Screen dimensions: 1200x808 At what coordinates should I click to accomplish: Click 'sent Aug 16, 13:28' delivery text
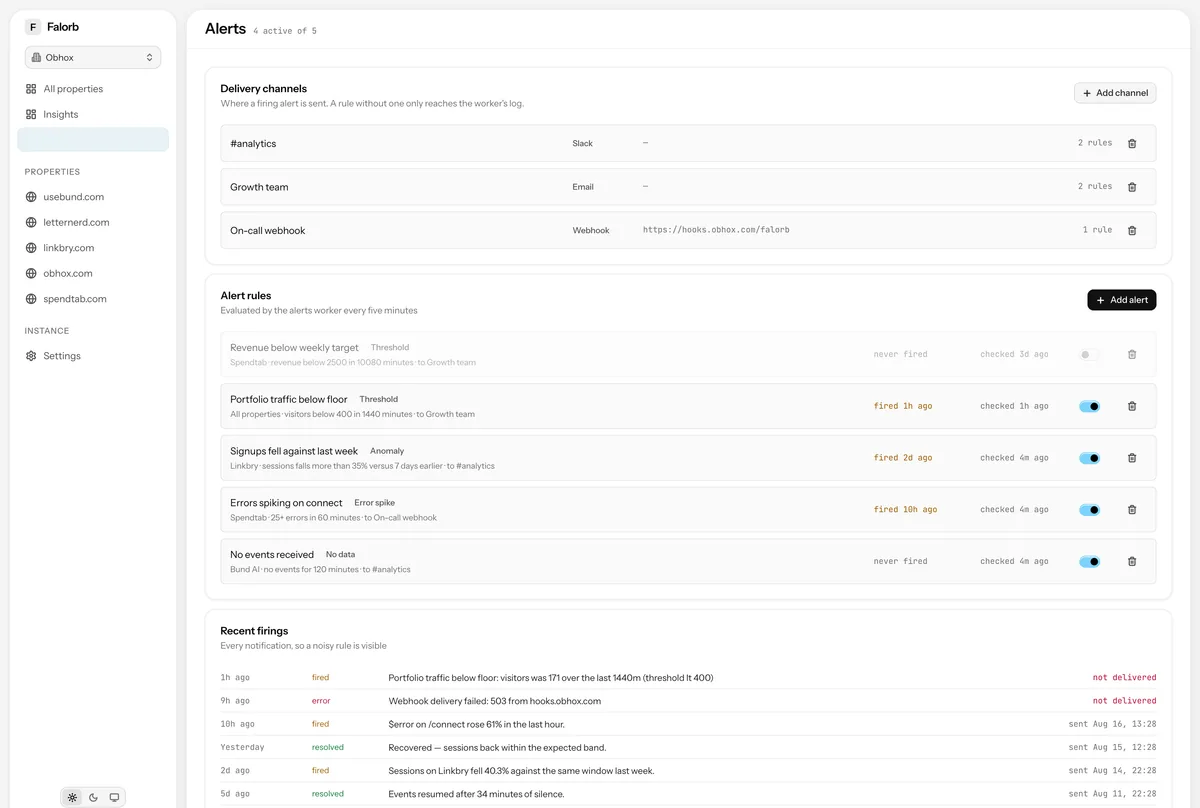[x=1112, y=724]
